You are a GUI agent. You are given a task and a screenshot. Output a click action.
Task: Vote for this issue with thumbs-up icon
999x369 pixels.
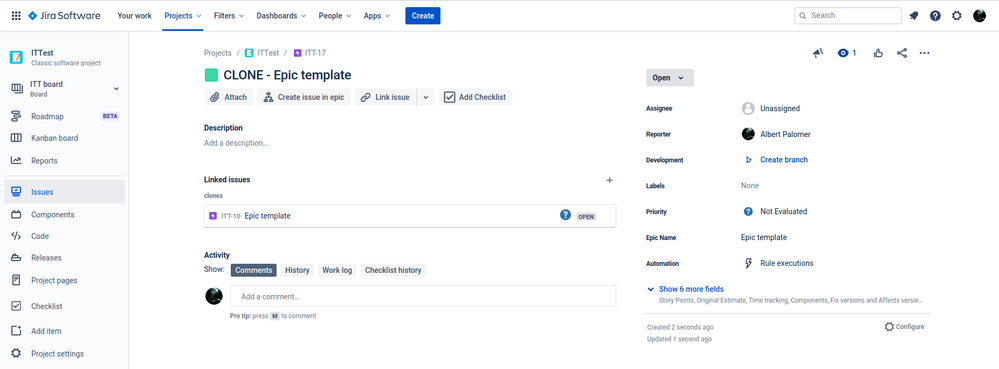[879, 53]
